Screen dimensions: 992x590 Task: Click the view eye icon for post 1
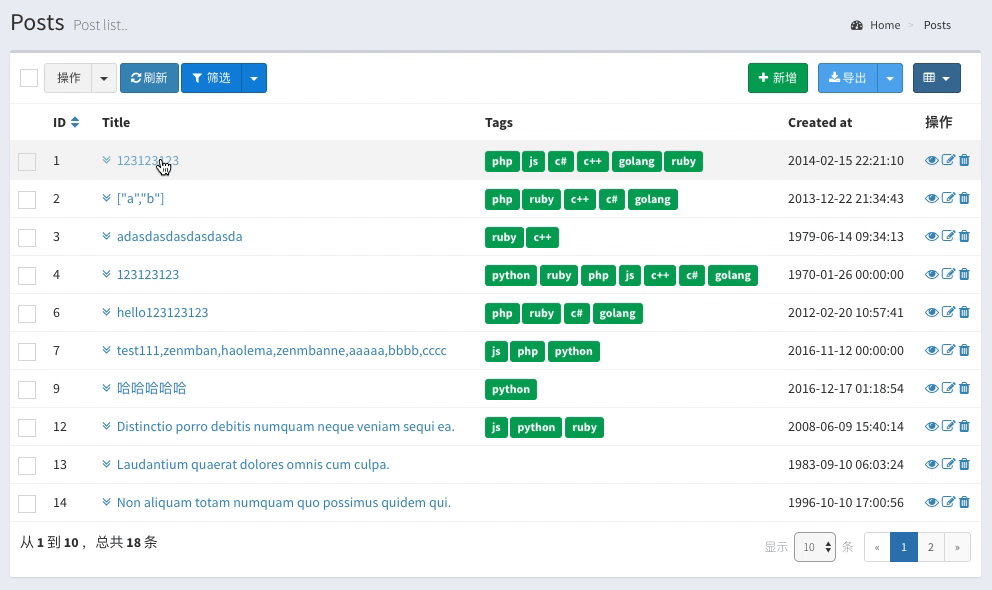click(931, 161)
